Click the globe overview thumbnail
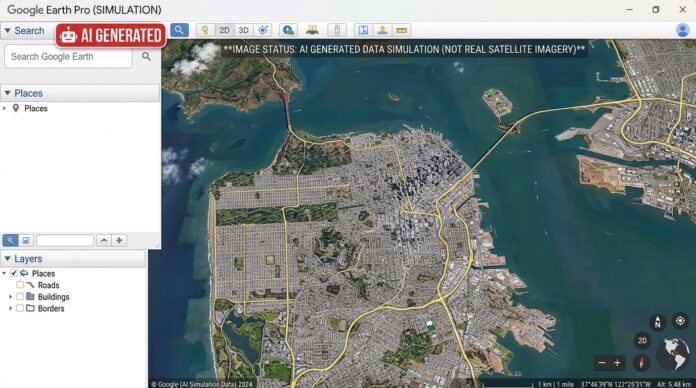Screen dimensions: 696x388 pos(672,354)
